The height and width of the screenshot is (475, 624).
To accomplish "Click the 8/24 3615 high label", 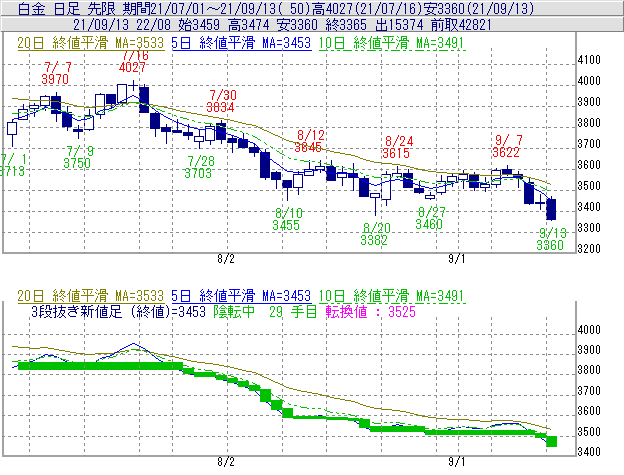I will pos(397,147).
